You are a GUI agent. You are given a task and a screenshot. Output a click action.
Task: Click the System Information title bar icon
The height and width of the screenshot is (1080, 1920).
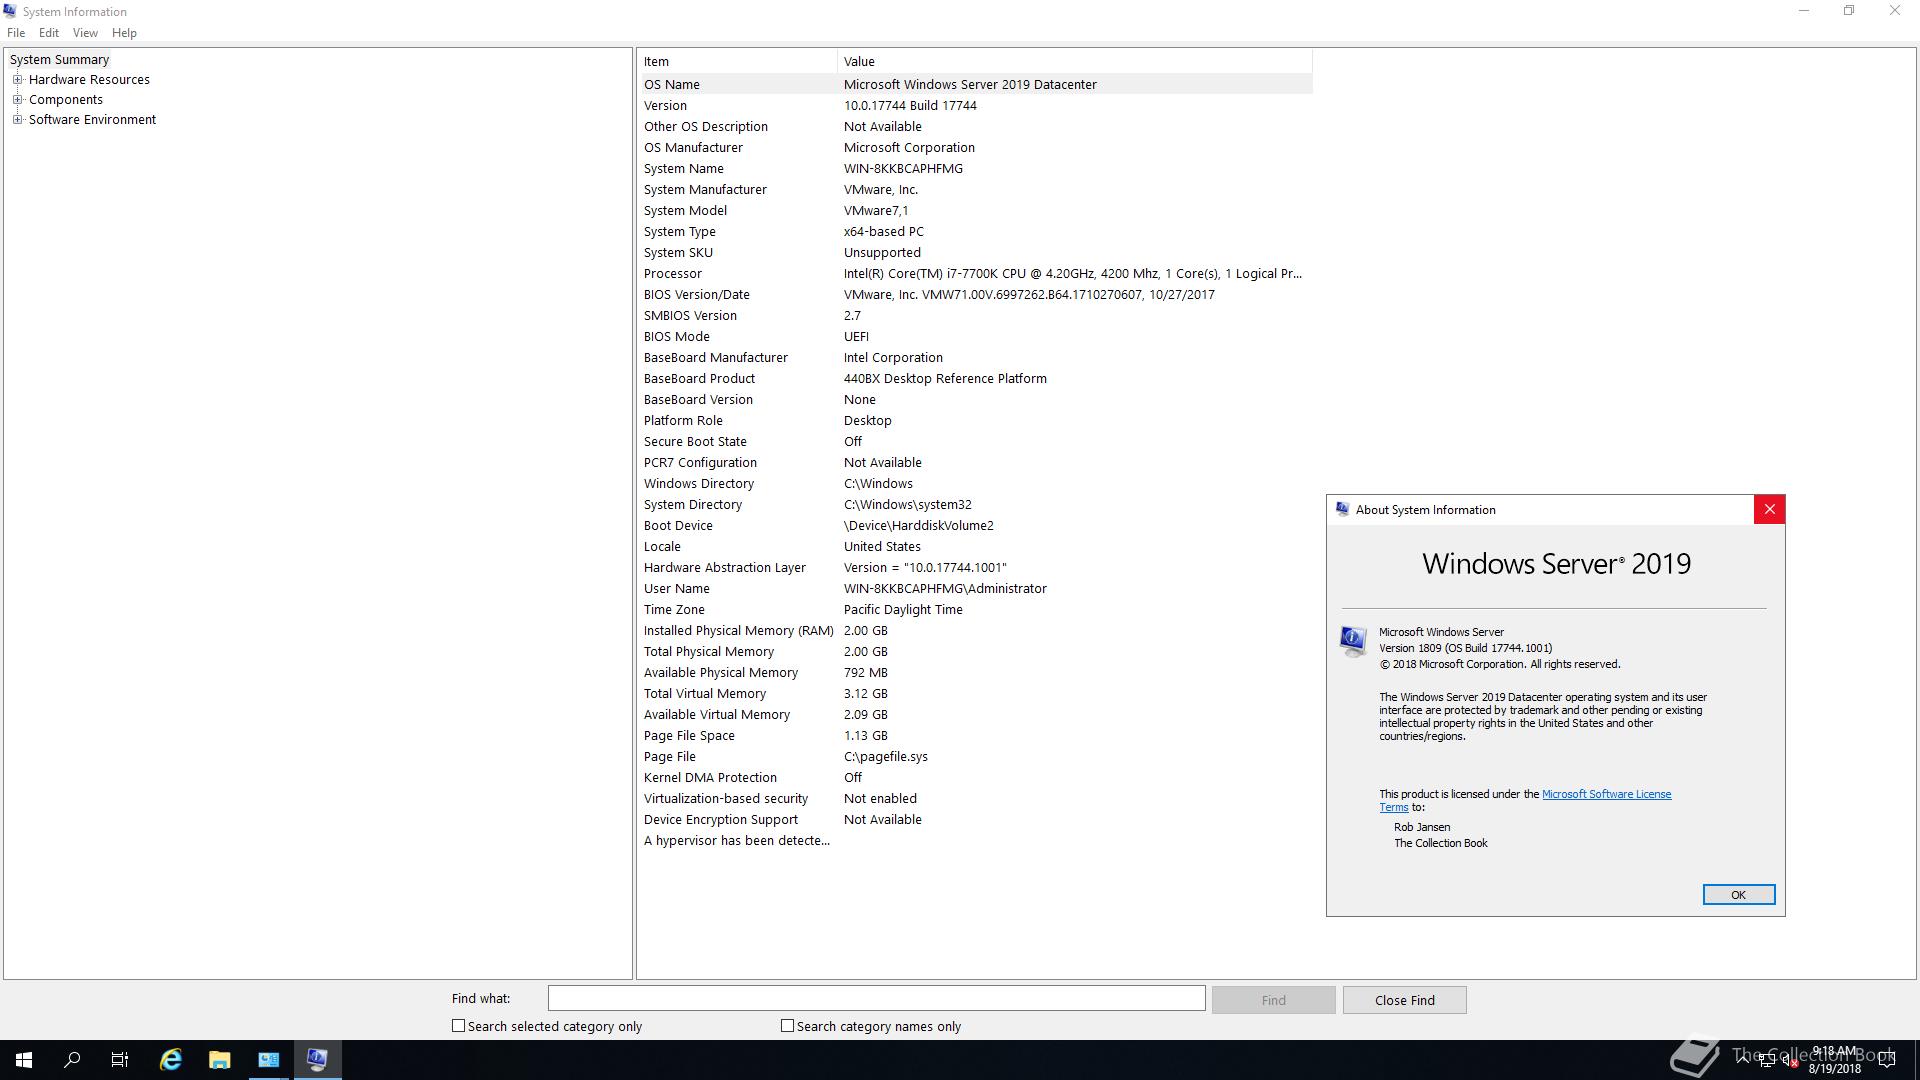point(10,11)
